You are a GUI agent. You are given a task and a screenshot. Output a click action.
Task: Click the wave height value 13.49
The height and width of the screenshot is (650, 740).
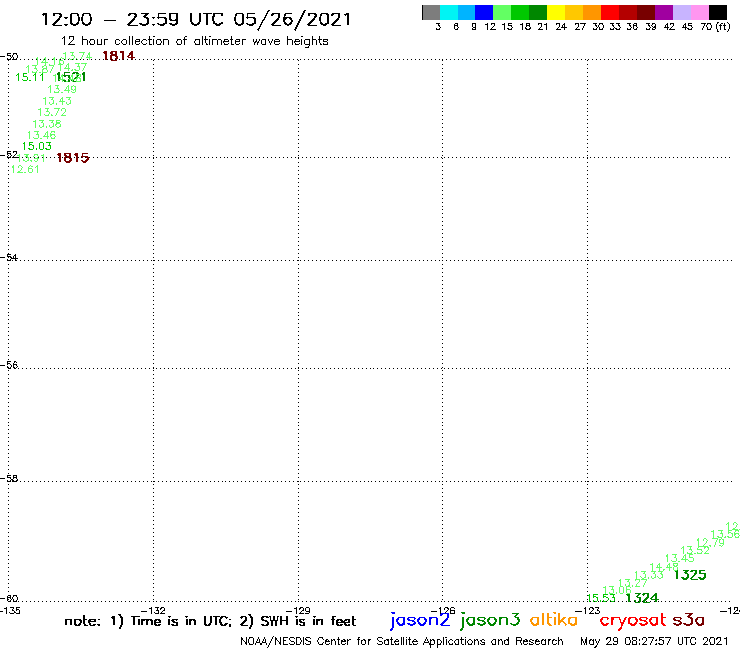pos(62,89)
